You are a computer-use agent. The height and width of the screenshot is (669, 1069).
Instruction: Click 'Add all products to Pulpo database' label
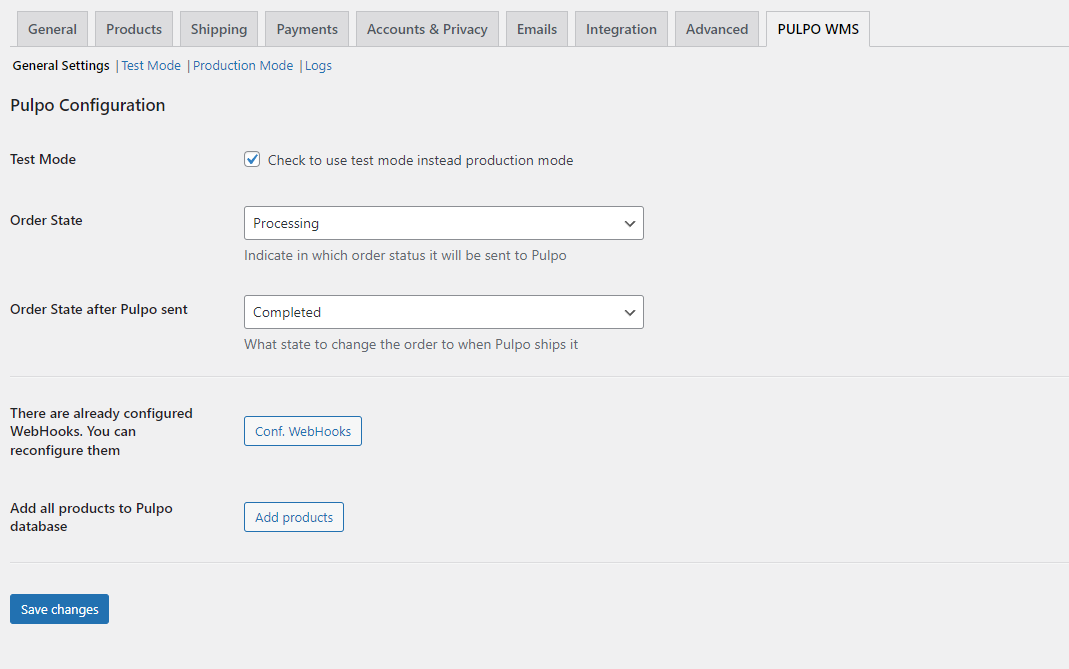tap(91, 517)
